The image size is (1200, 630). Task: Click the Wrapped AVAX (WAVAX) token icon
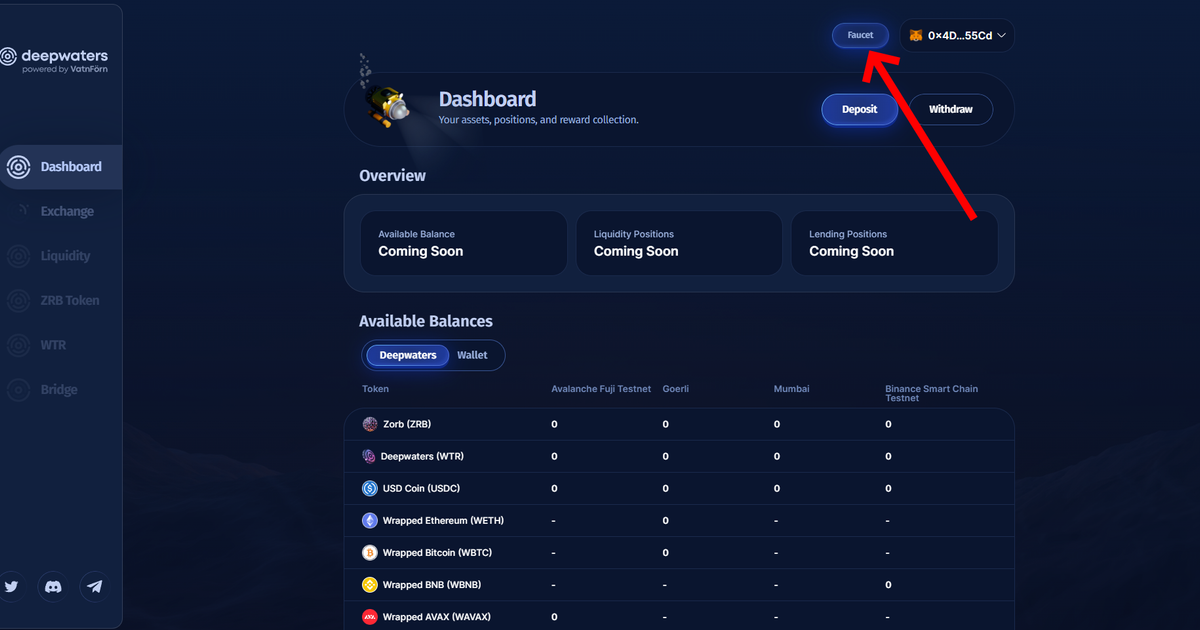370,617
